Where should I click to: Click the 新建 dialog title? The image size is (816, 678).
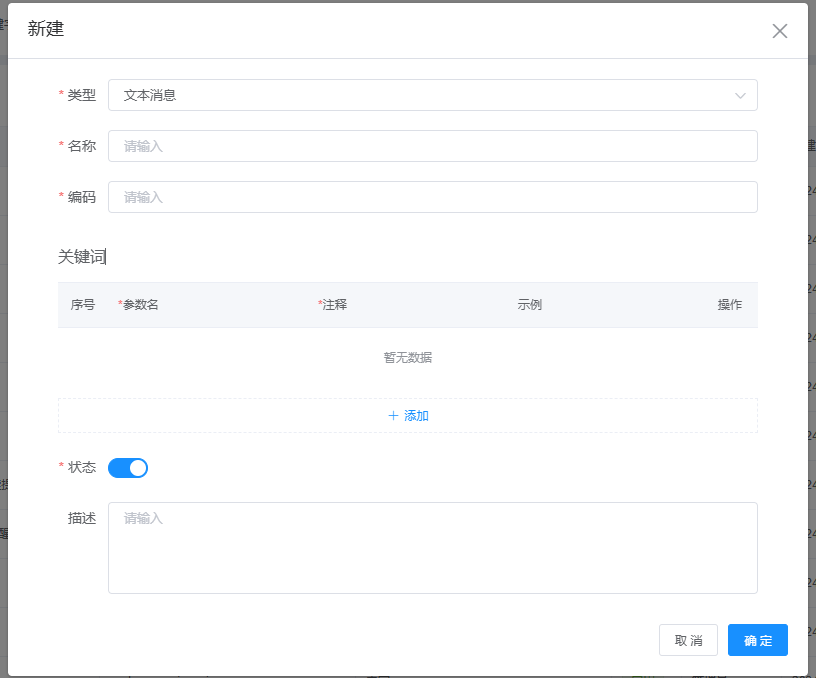pyautogui.click(x=46, y=29)
